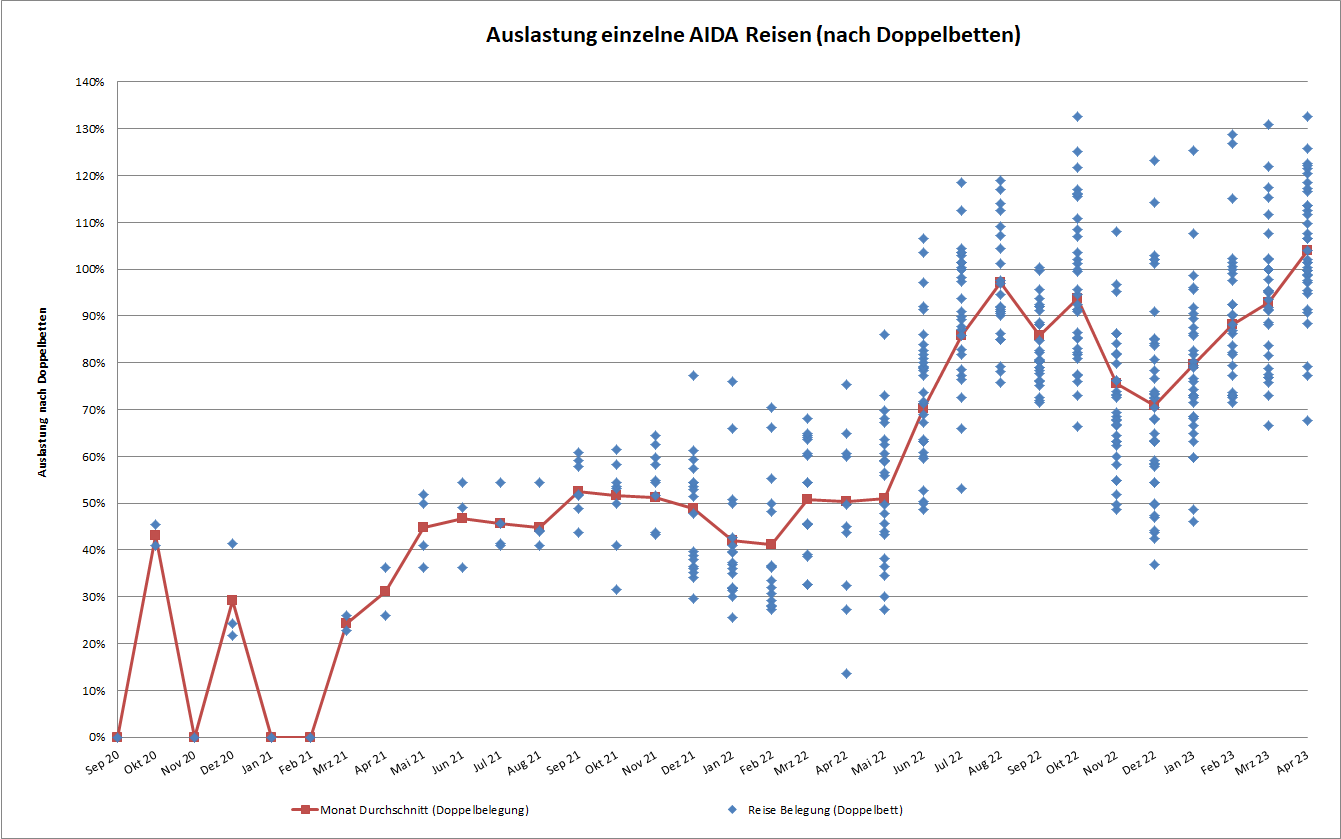This screenshot has width=1341, height=839.
Task: Choose the red average marker above Nov 22
Action: pyautogui.click(x=1116, y=383)
